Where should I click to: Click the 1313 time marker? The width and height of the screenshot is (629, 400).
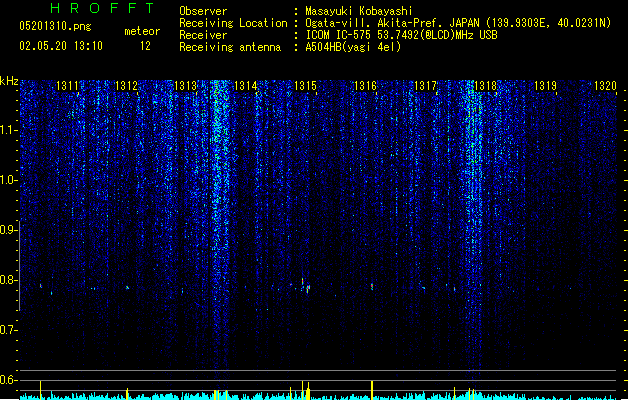pos(186,86)
